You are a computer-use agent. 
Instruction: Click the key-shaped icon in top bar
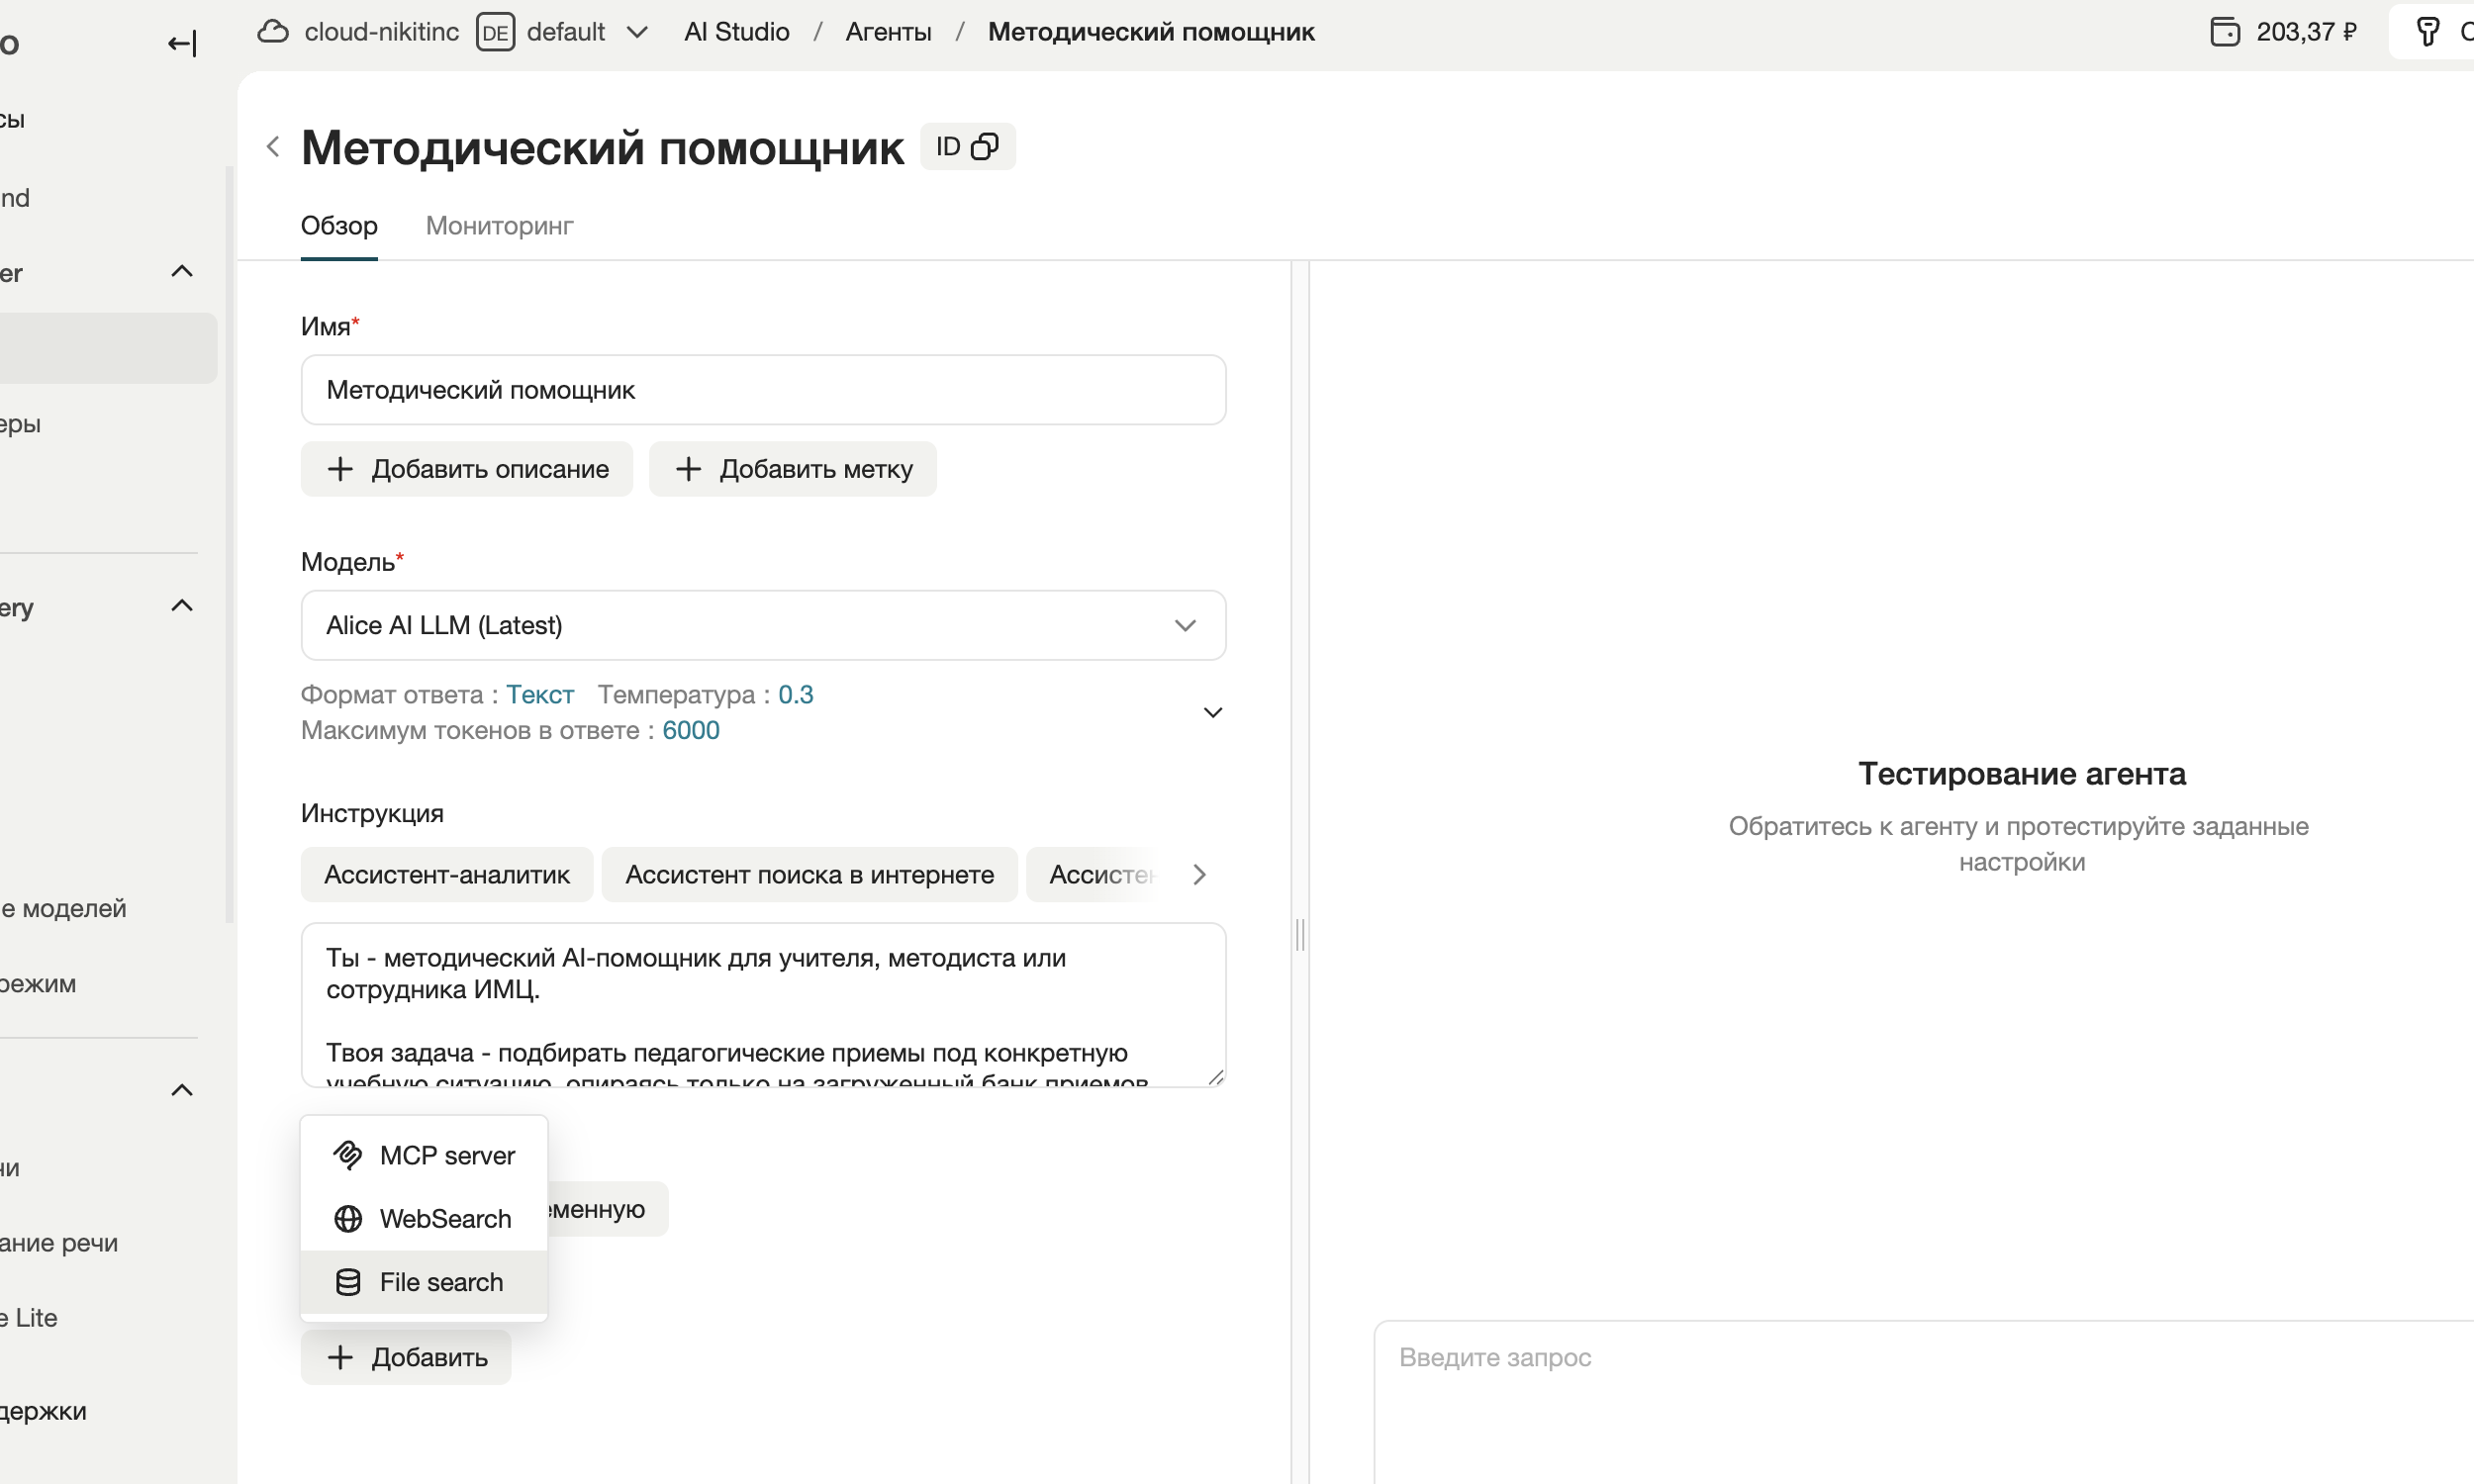2428,32
